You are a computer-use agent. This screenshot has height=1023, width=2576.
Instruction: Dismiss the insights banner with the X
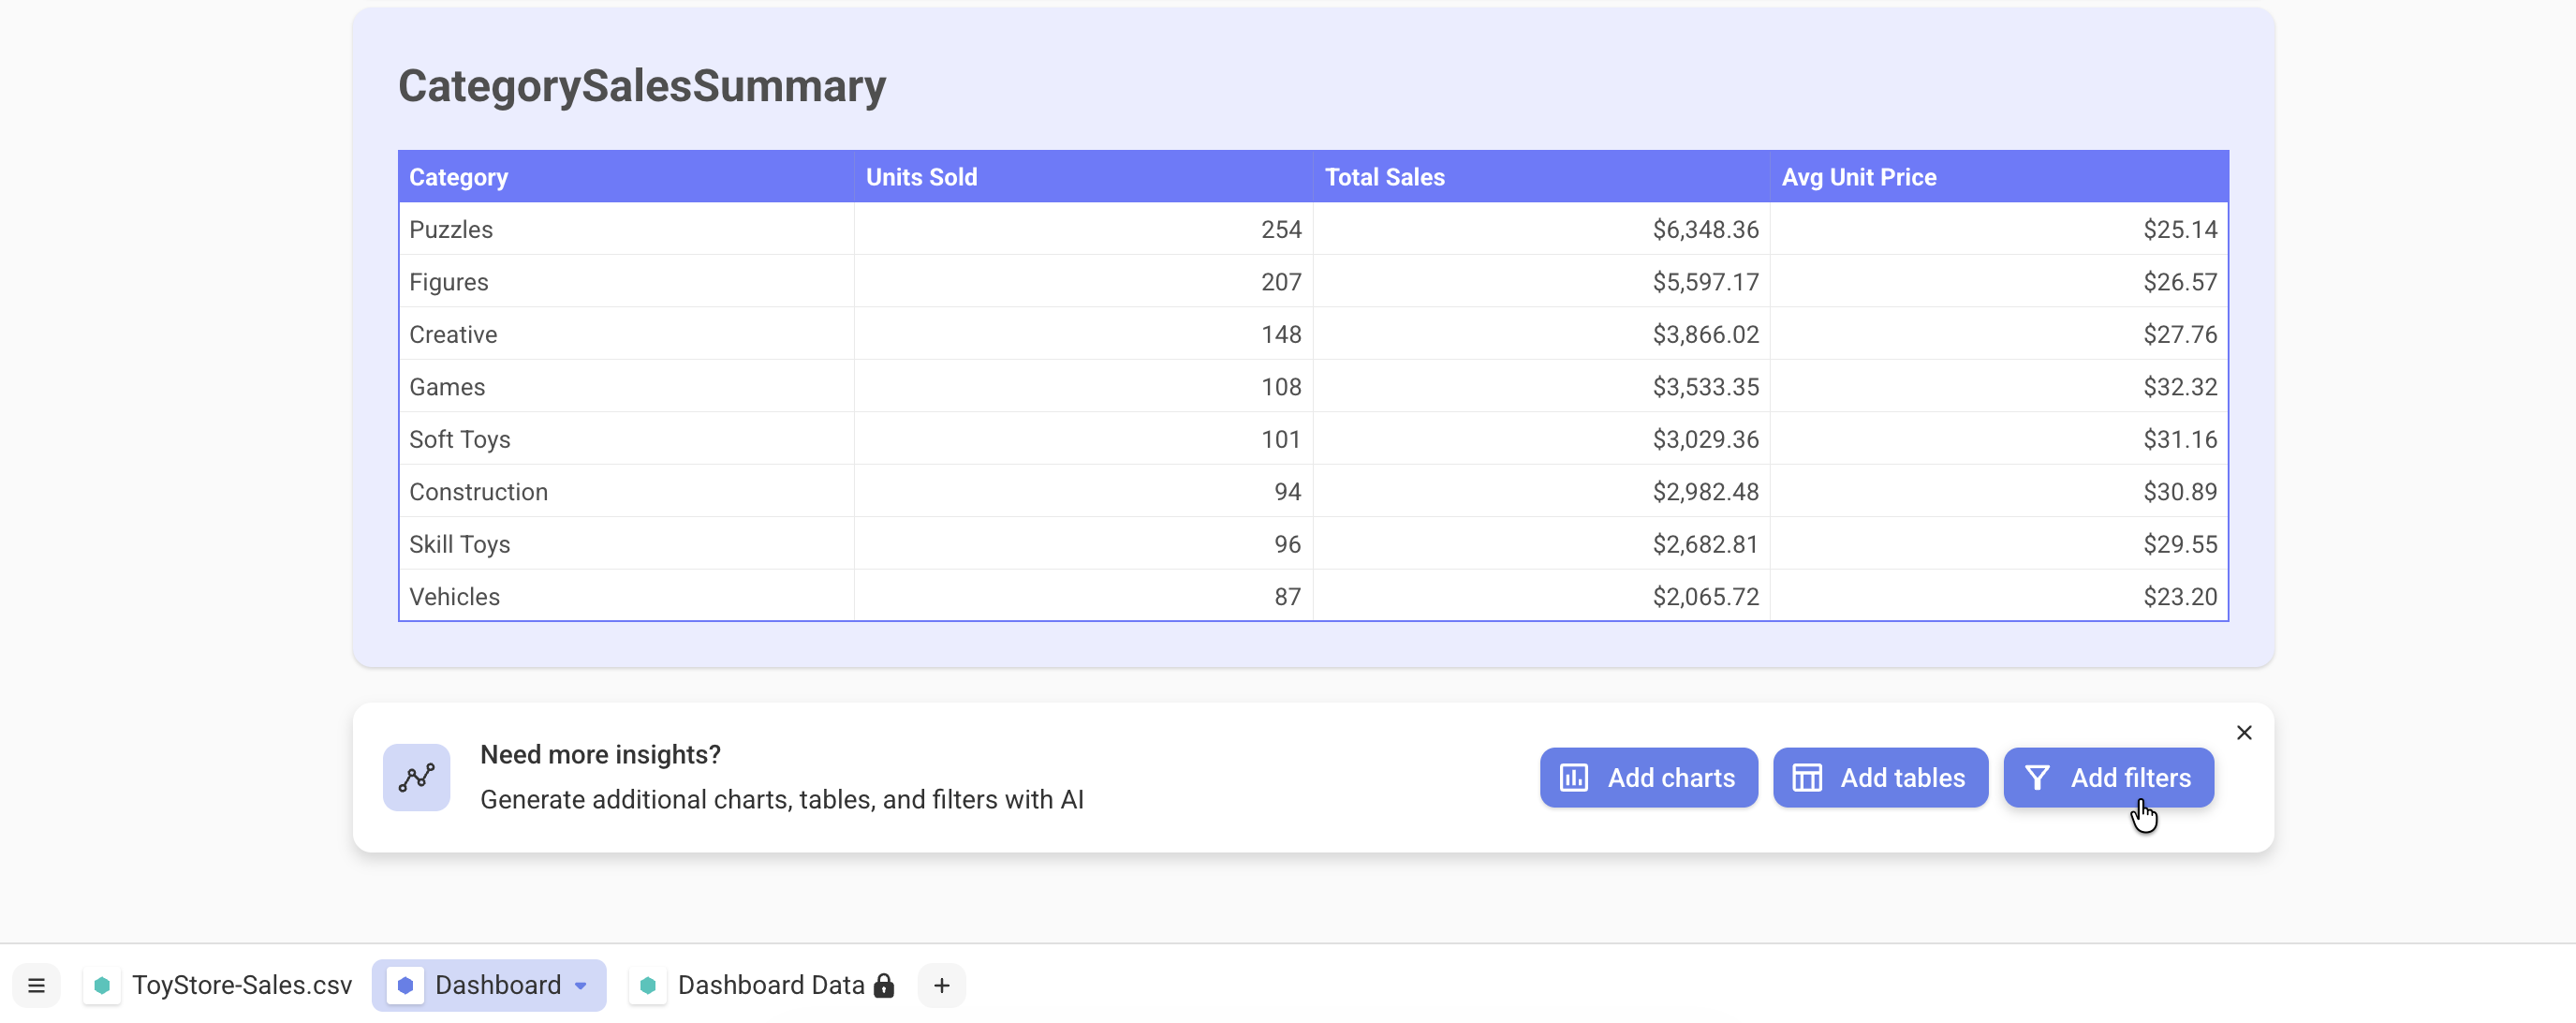tap(2244, 732)
